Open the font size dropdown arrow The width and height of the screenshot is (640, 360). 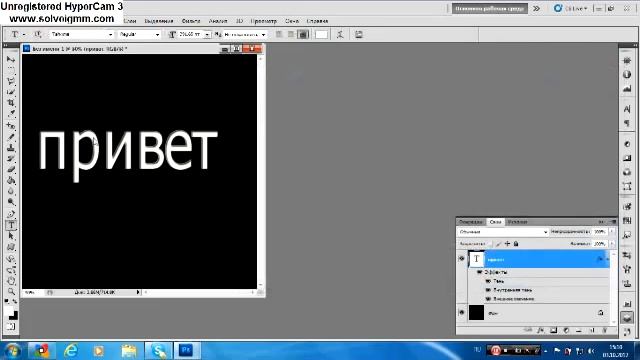point(207,35)
